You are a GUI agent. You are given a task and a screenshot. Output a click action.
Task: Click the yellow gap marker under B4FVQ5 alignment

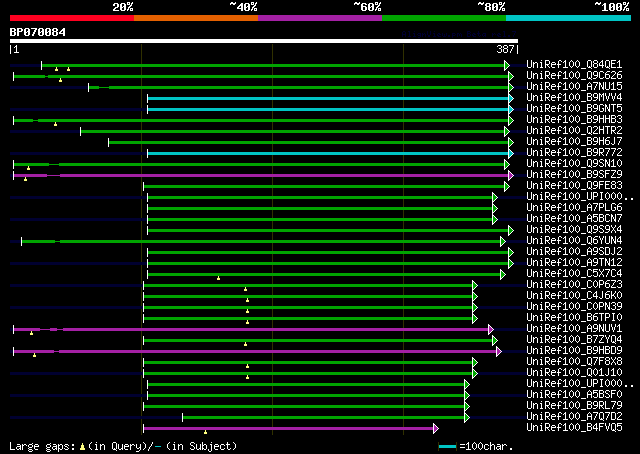205,432
